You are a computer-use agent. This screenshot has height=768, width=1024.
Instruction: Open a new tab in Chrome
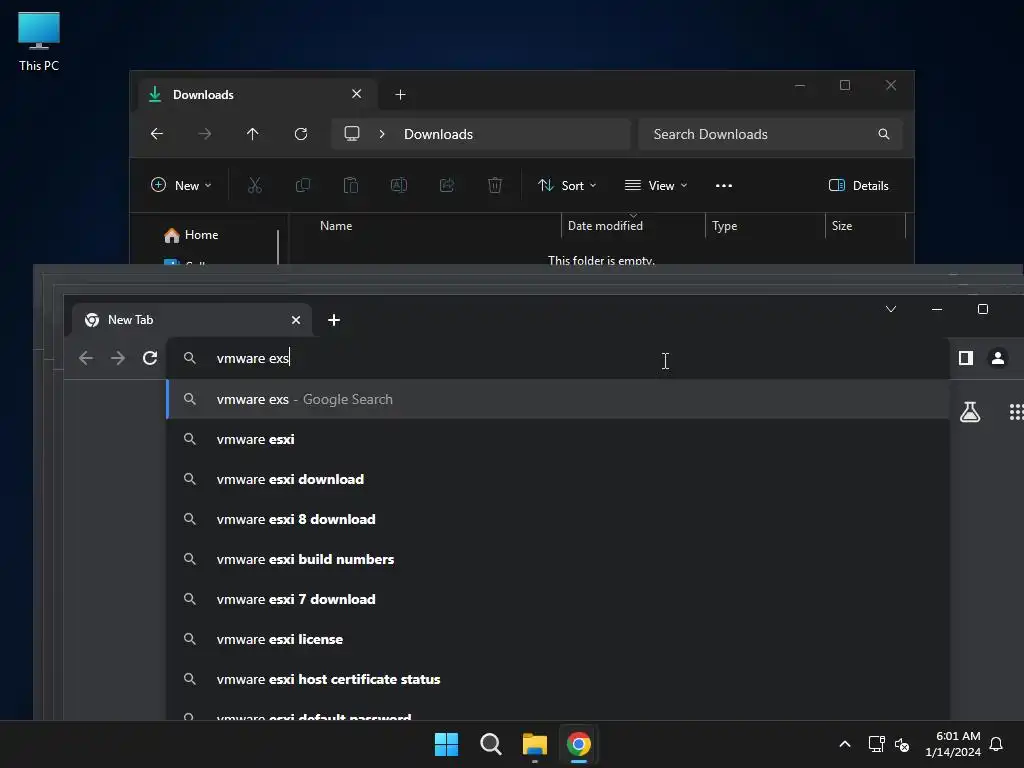(x=334, y=320)
